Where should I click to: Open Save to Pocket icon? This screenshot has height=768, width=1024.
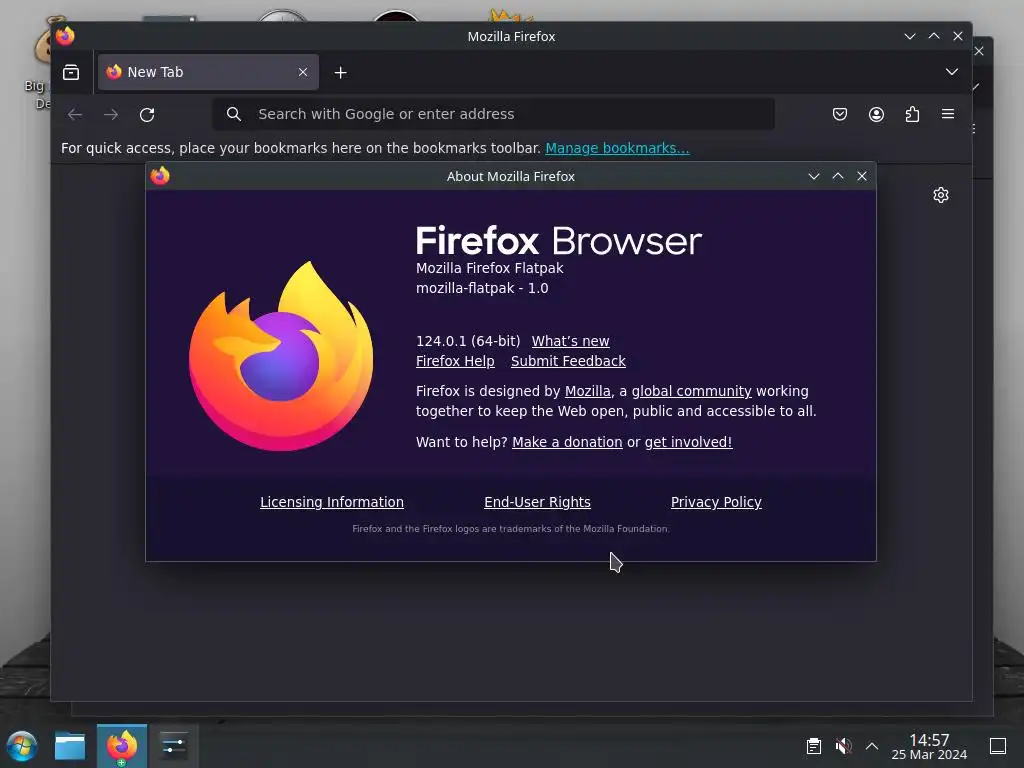[840, 114]
